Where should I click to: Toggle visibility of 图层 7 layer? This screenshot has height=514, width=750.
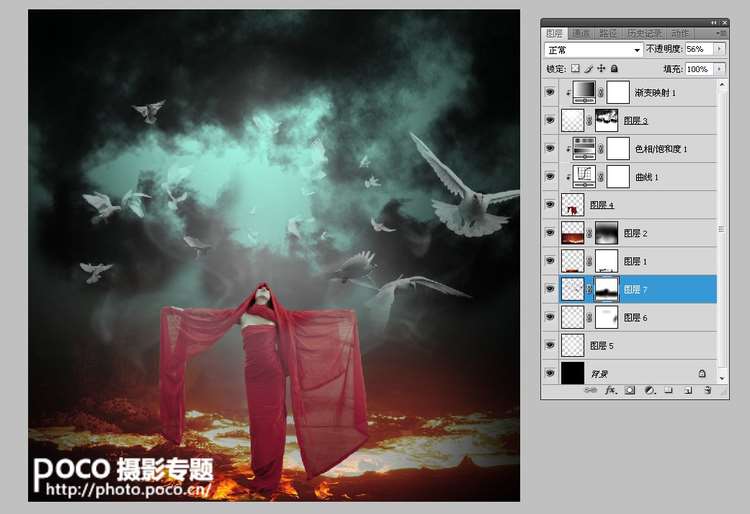pyautogui.click(x=550, y=289)
